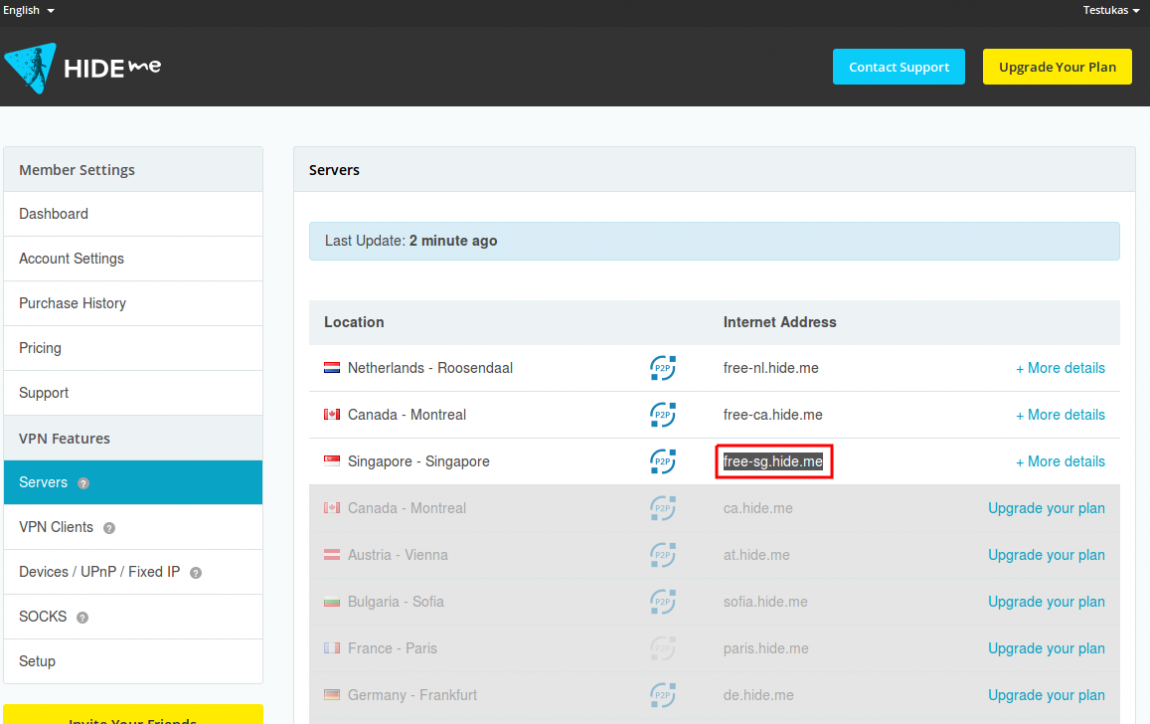The width and height of the screenshot is (1150, 724).
Task: Click Upgrade your plan link for Bulgaria - Sofia
Action: click(x=1046, y=601)
